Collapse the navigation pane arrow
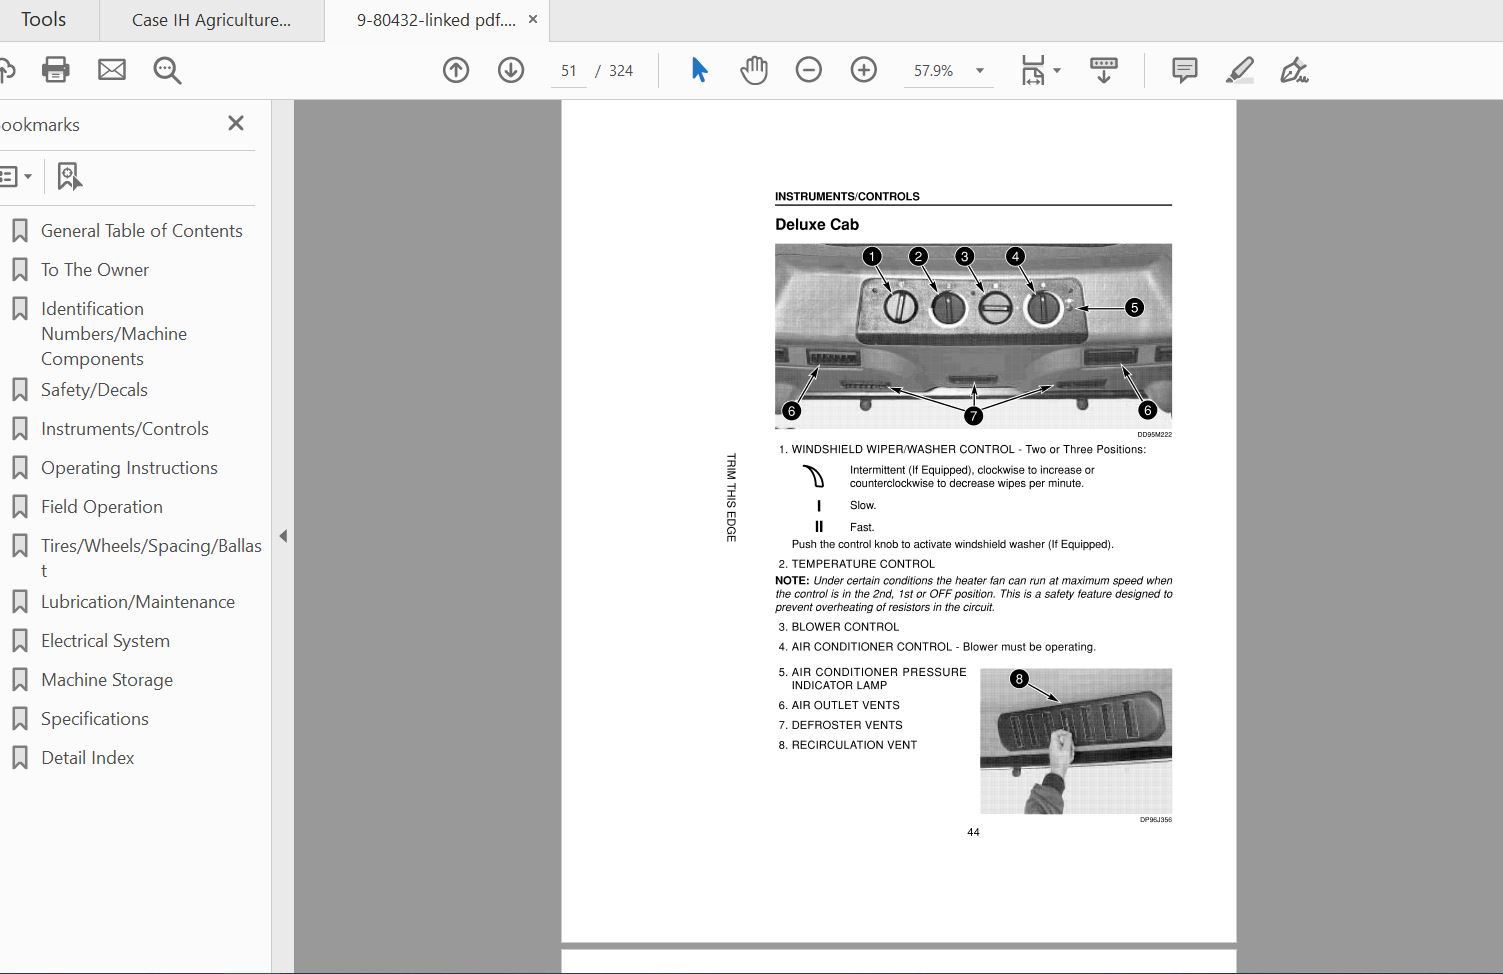The image size is (1503, 974). click(283, 536)
